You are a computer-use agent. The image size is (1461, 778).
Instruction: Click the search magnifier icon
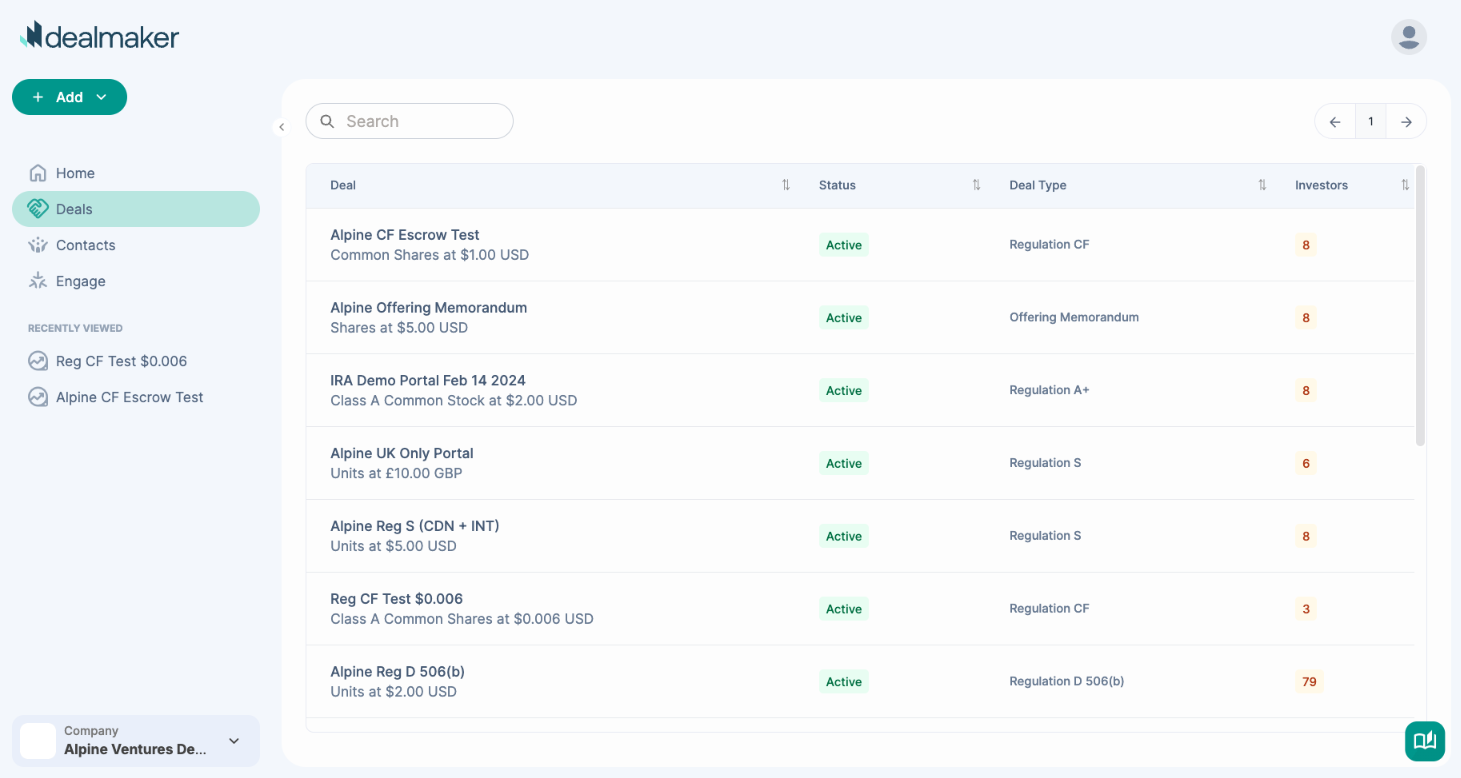coord(327,121)
